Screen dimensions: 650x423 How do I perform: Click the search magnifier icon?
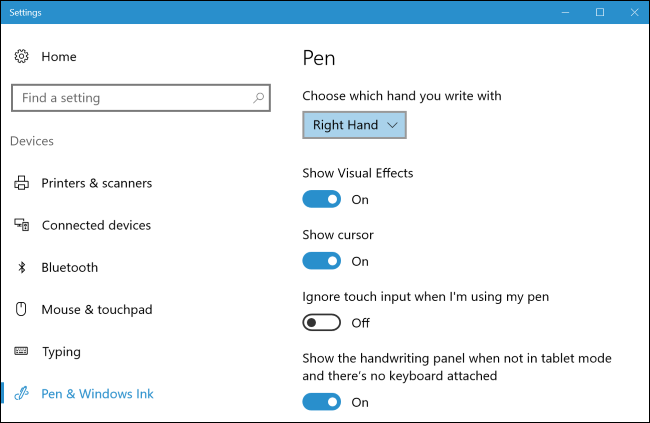point(258,98)
